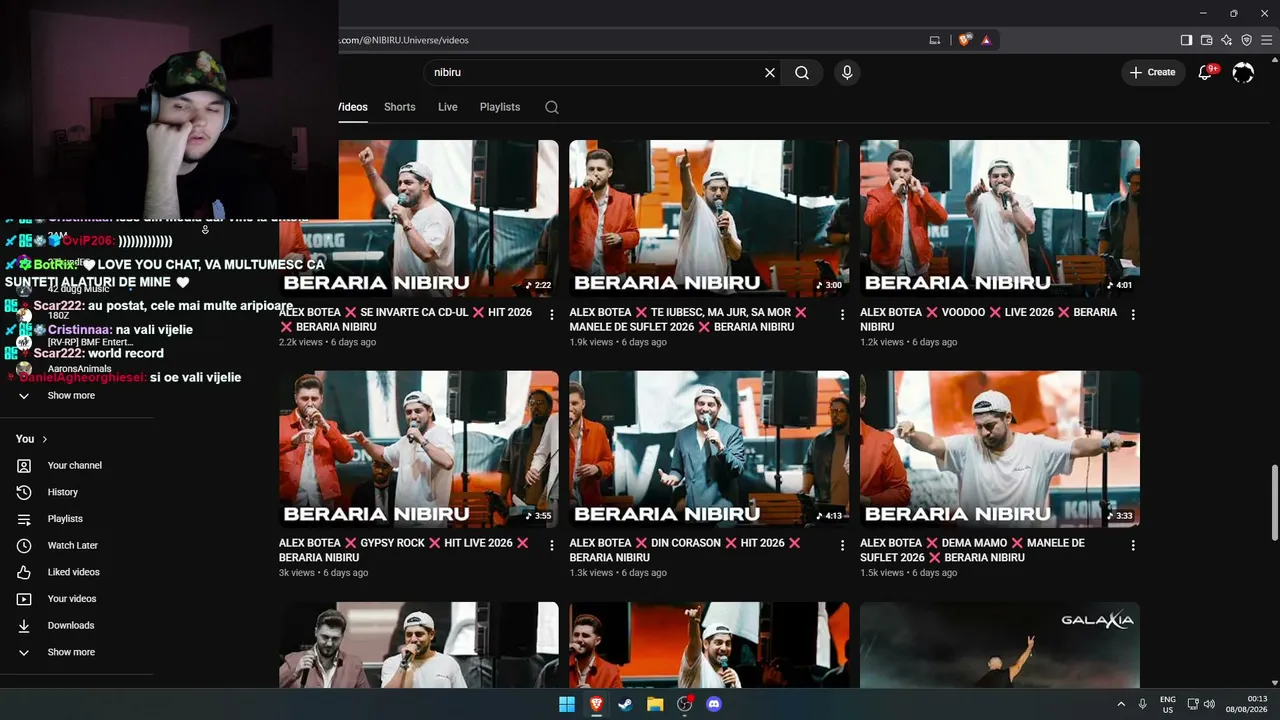
Task: Click the browser address bar URL
Action: coord(404,40)
